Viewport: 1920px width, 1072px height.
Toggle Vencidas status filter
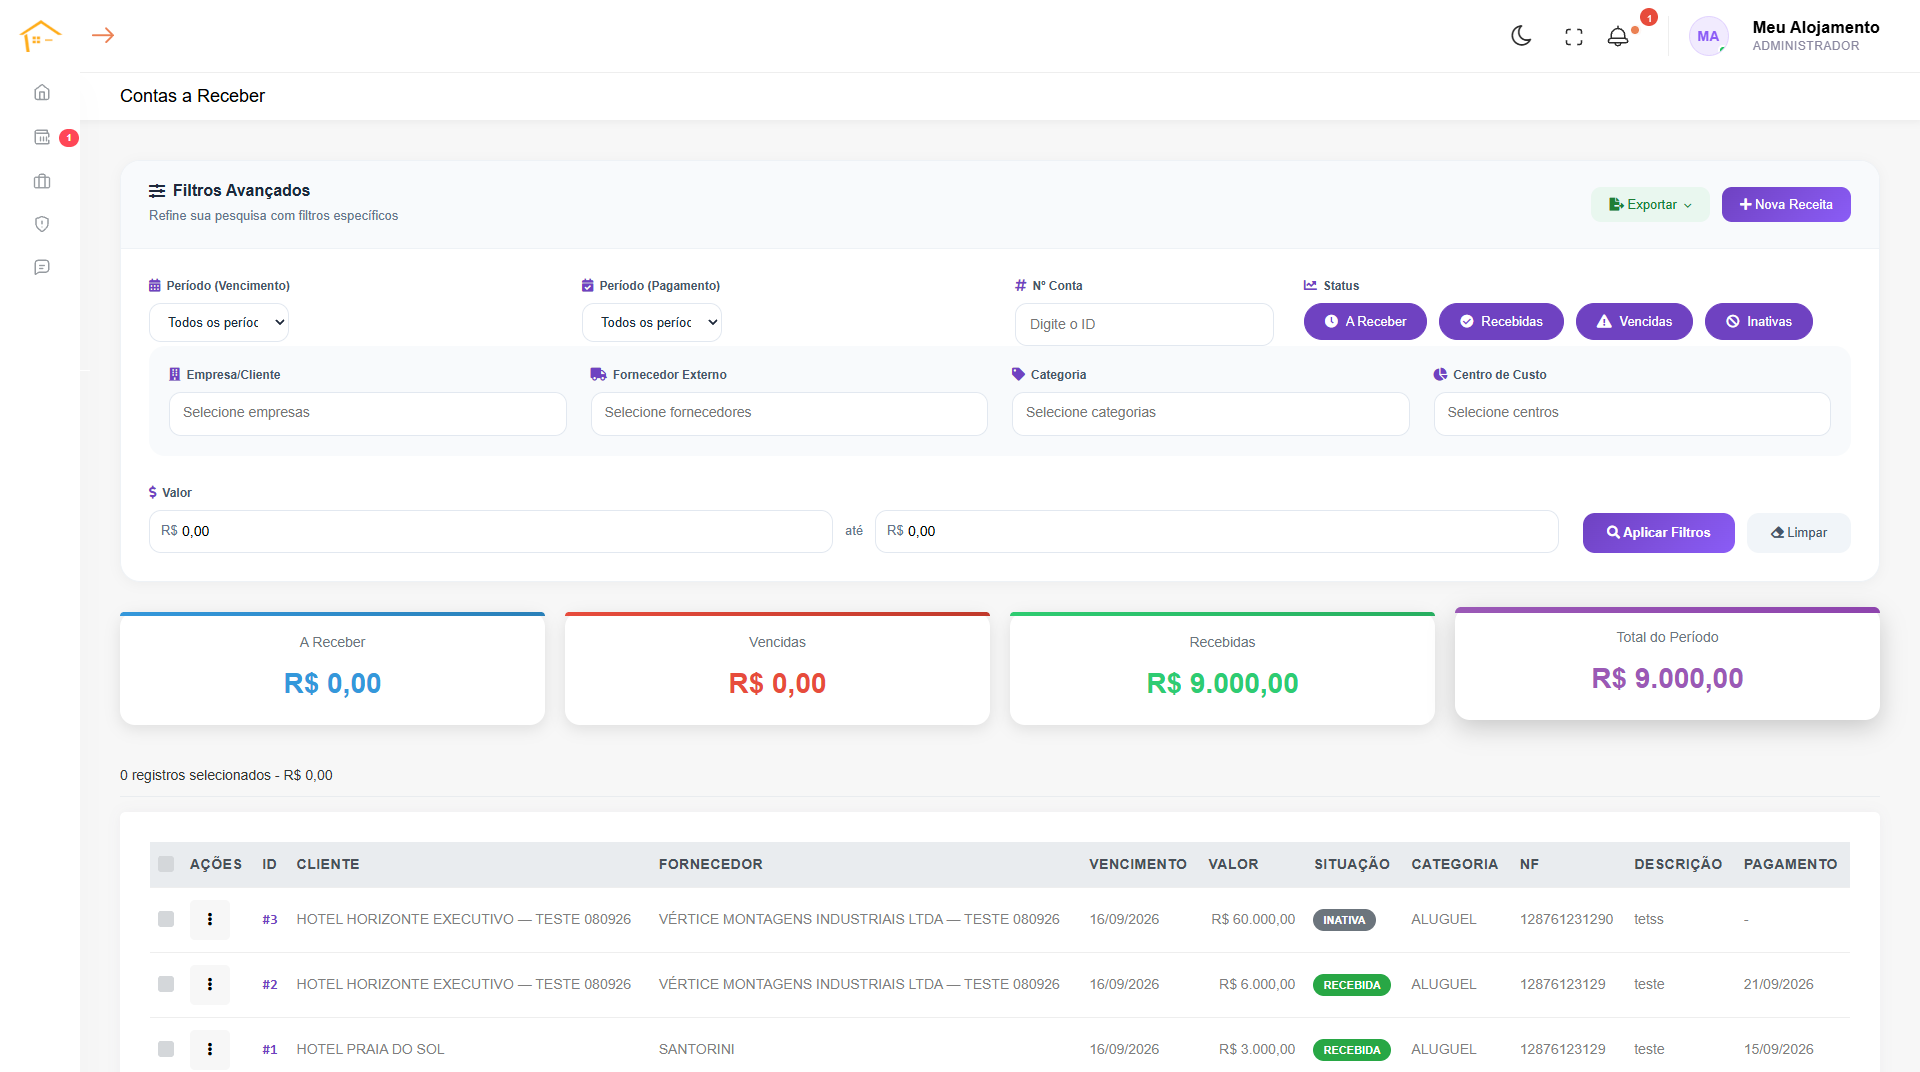point(1634,321)
